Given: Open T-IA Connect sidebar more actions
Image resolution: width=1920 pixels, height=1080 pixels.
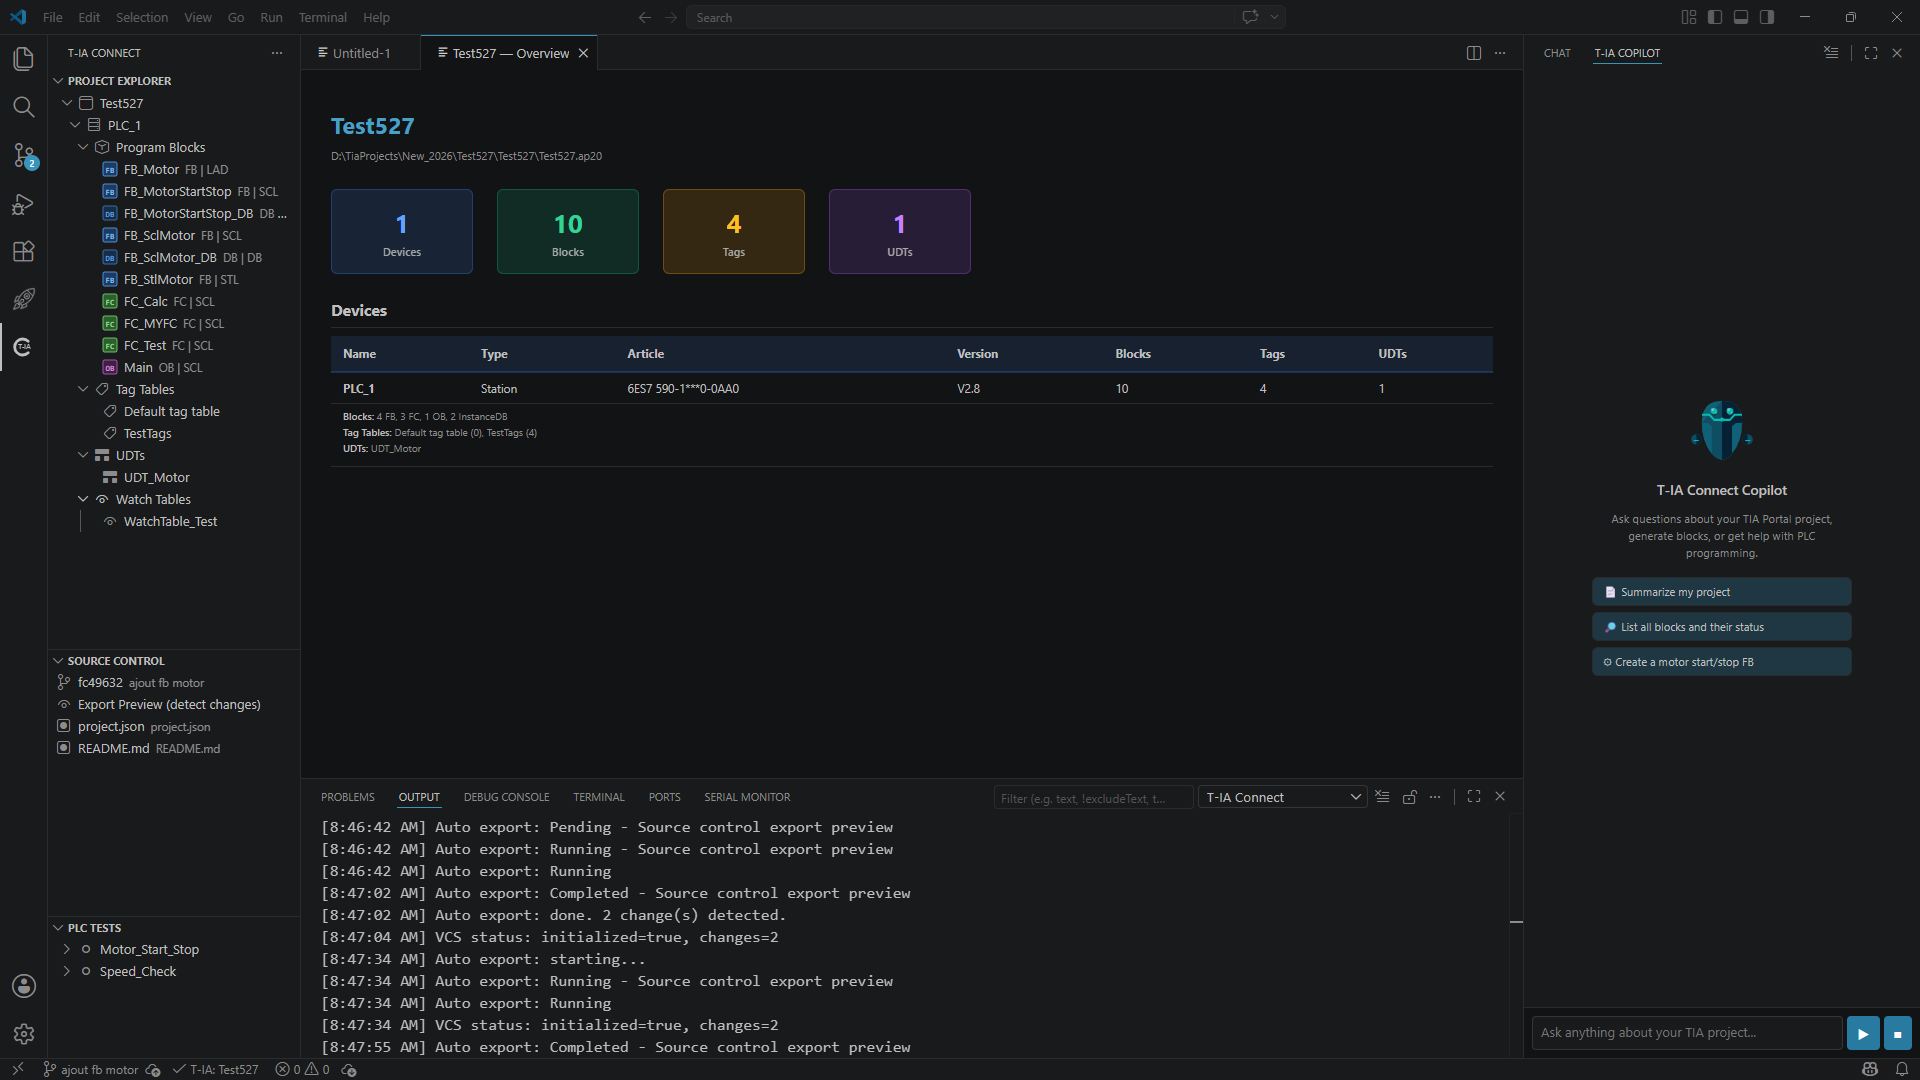Looking at the screenshot, I should point(277,53).
